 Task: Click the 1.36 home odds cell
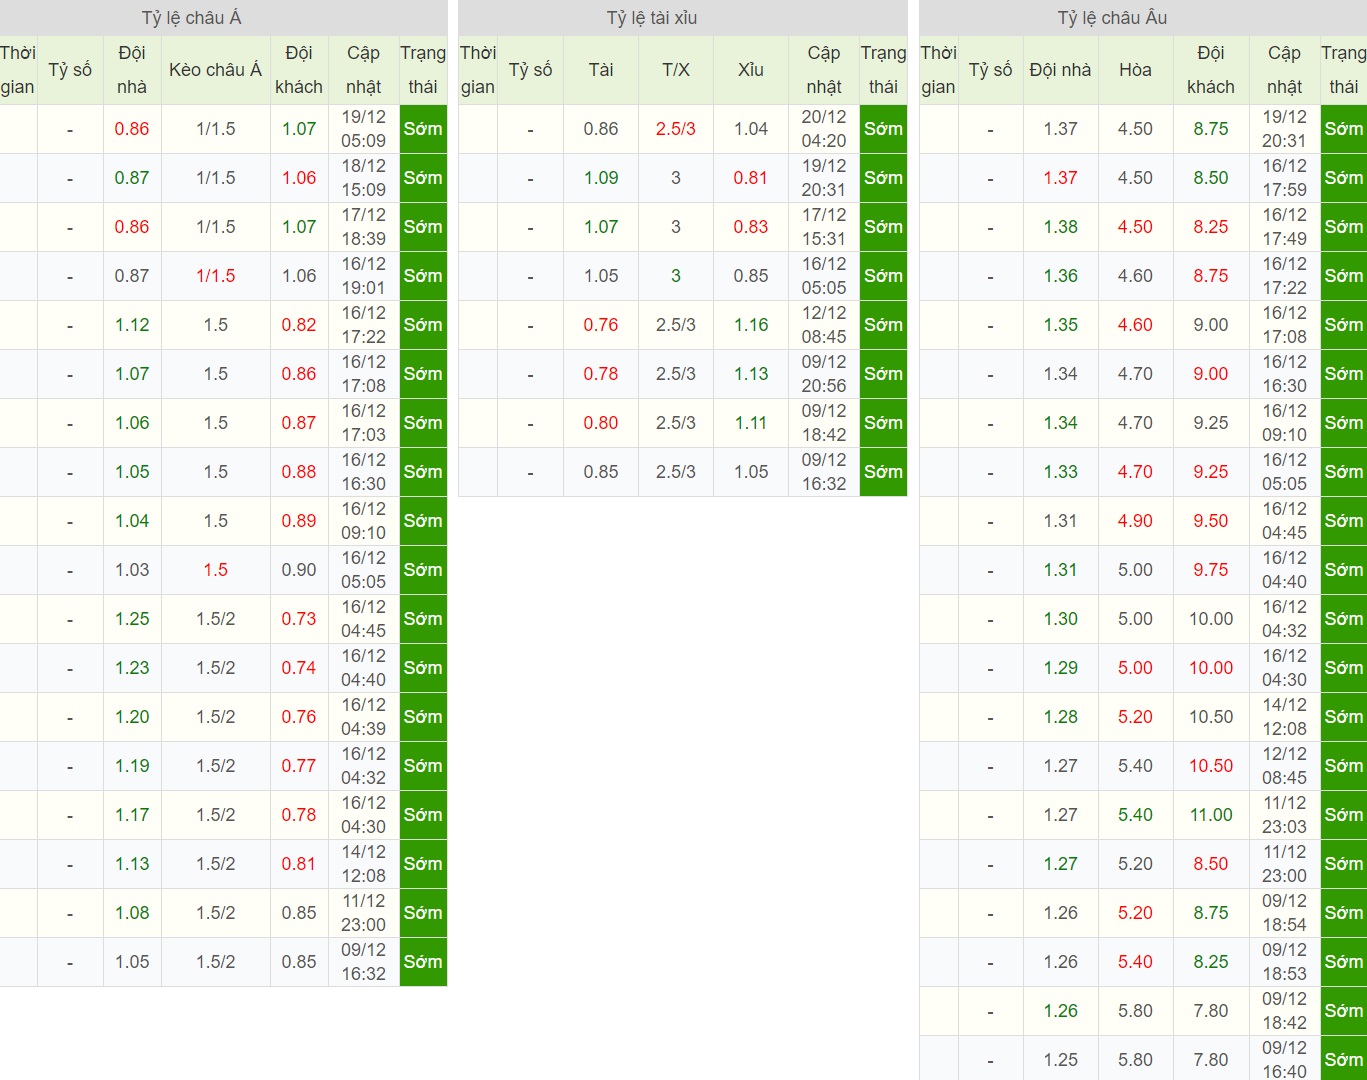[1061, 276]
